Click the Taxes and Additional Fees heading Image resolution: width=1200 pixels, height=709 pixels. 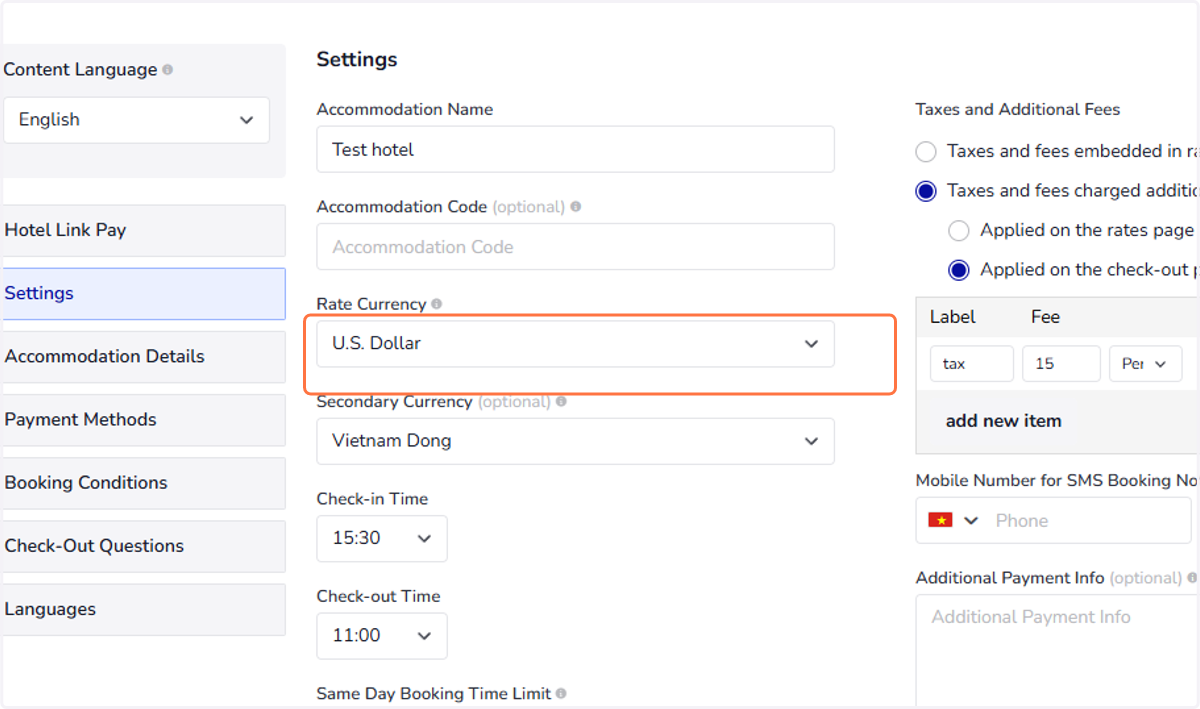coord(1018,110)
